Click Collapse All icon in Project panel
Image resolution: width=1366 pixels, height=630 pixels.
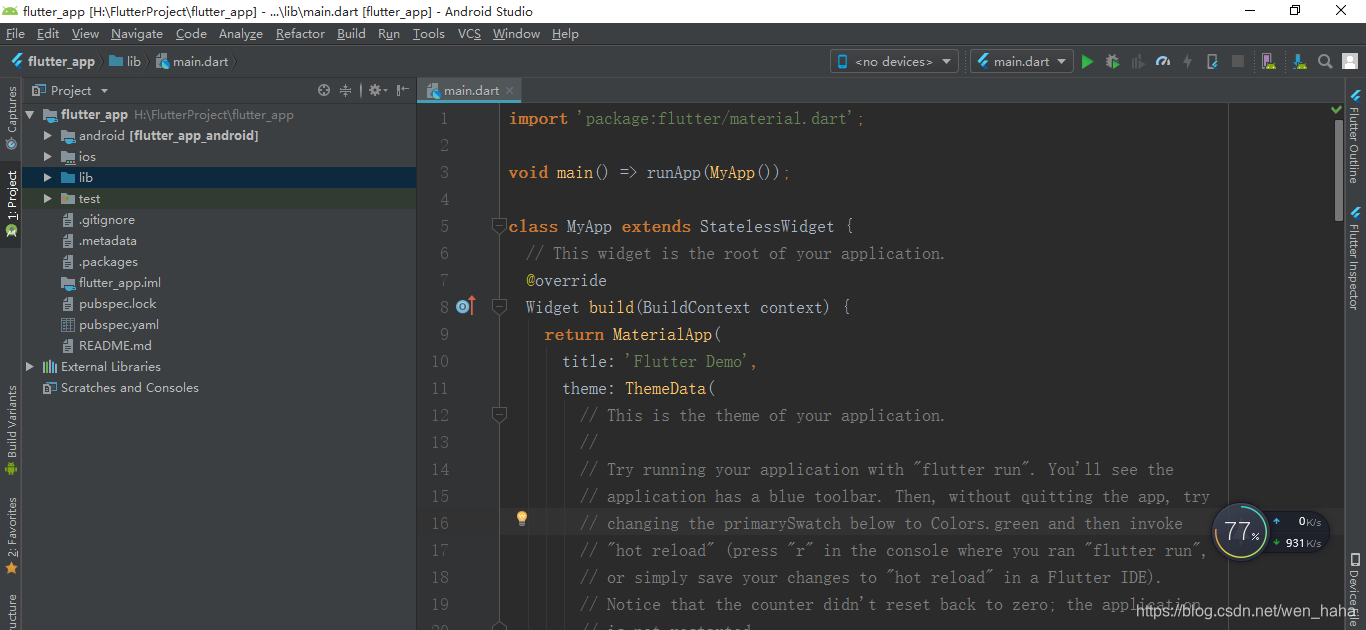(346, 90)
